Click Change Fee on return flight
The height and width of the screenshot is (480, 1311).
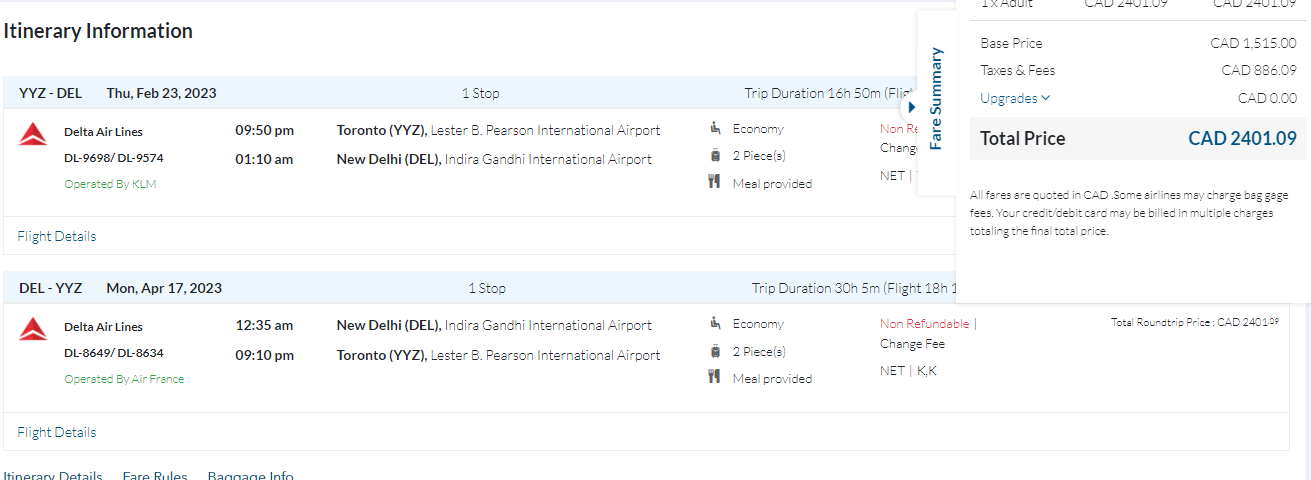pos(912,344)
